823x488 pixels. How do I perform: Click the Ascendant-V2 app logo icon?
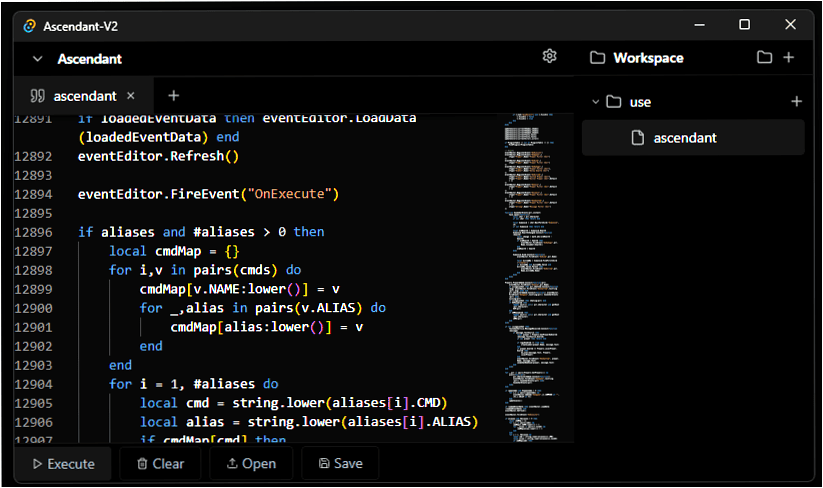point(29,26)
